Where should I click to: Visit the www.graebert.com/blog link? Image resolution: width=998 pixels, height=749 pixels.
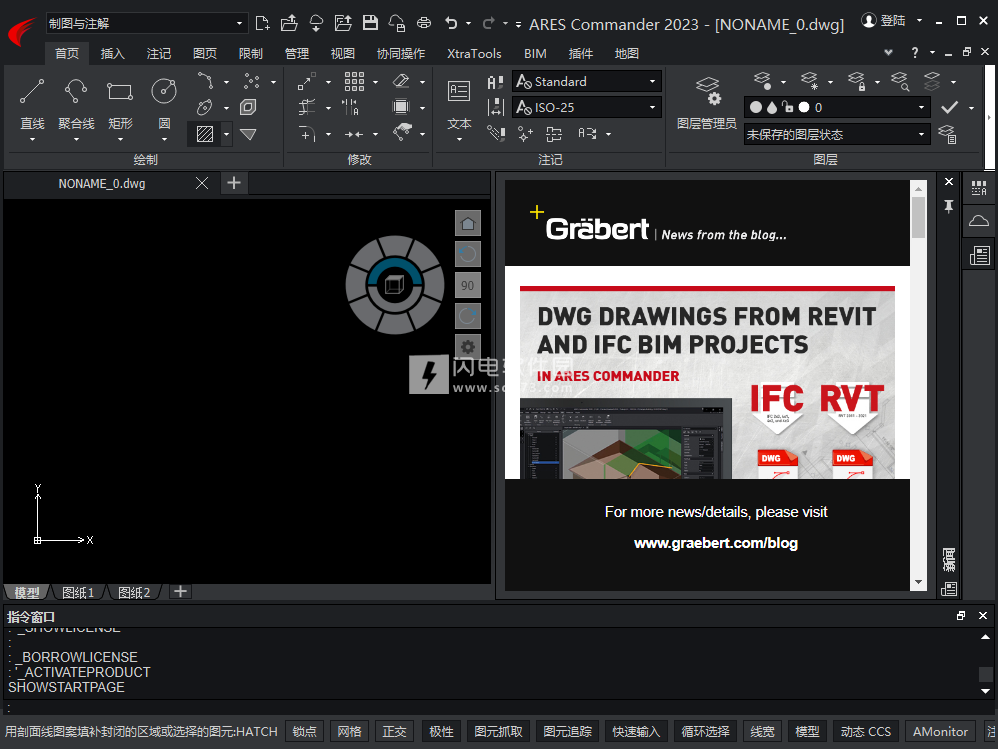click(x=715, y=543)
